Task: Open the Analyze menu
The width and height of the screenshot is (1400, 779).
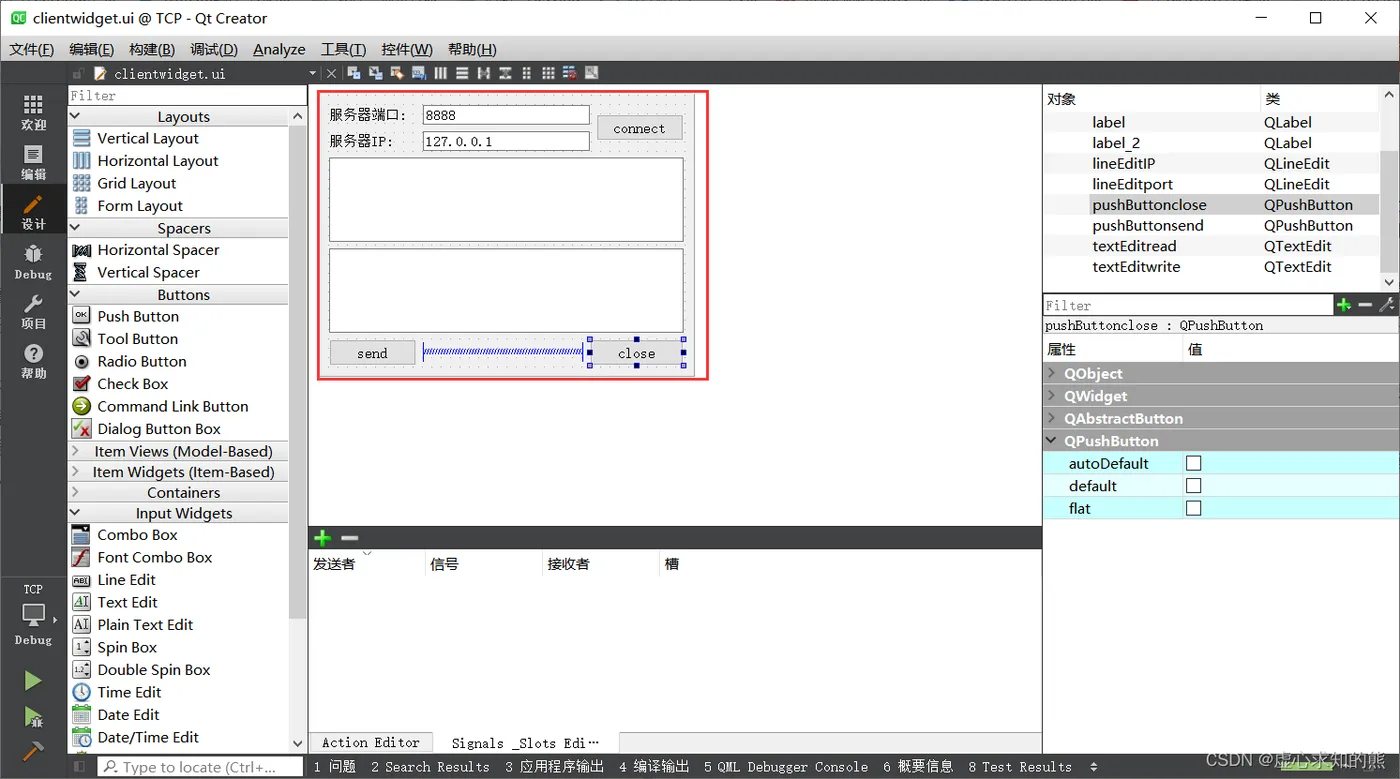Action: (279, 49)
